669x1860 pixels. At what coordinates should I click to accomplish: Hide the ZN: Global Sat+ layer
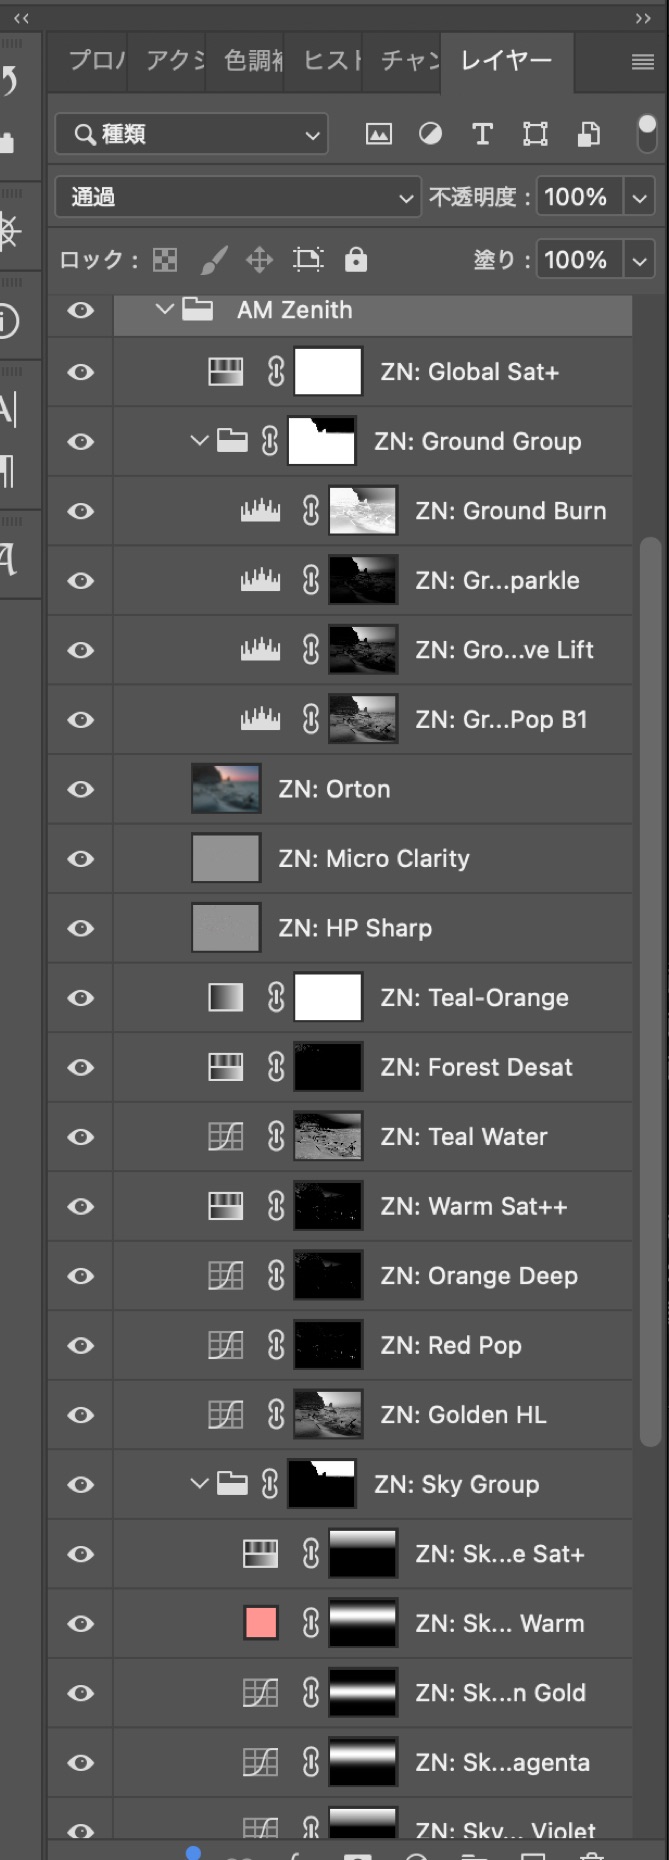81,372
